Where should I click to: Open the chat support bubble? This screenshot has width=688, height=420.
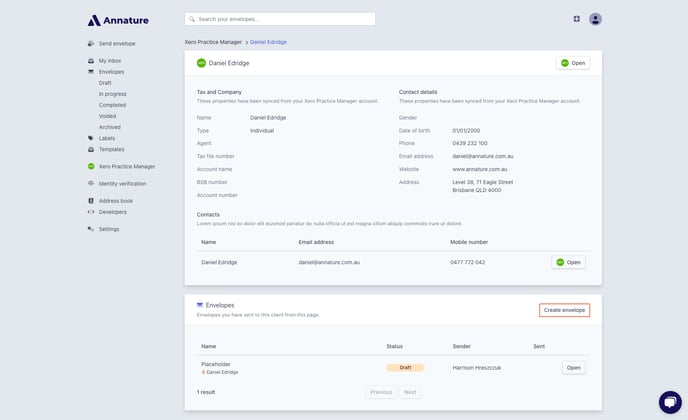pyautogui.click(x=670, y=402)
